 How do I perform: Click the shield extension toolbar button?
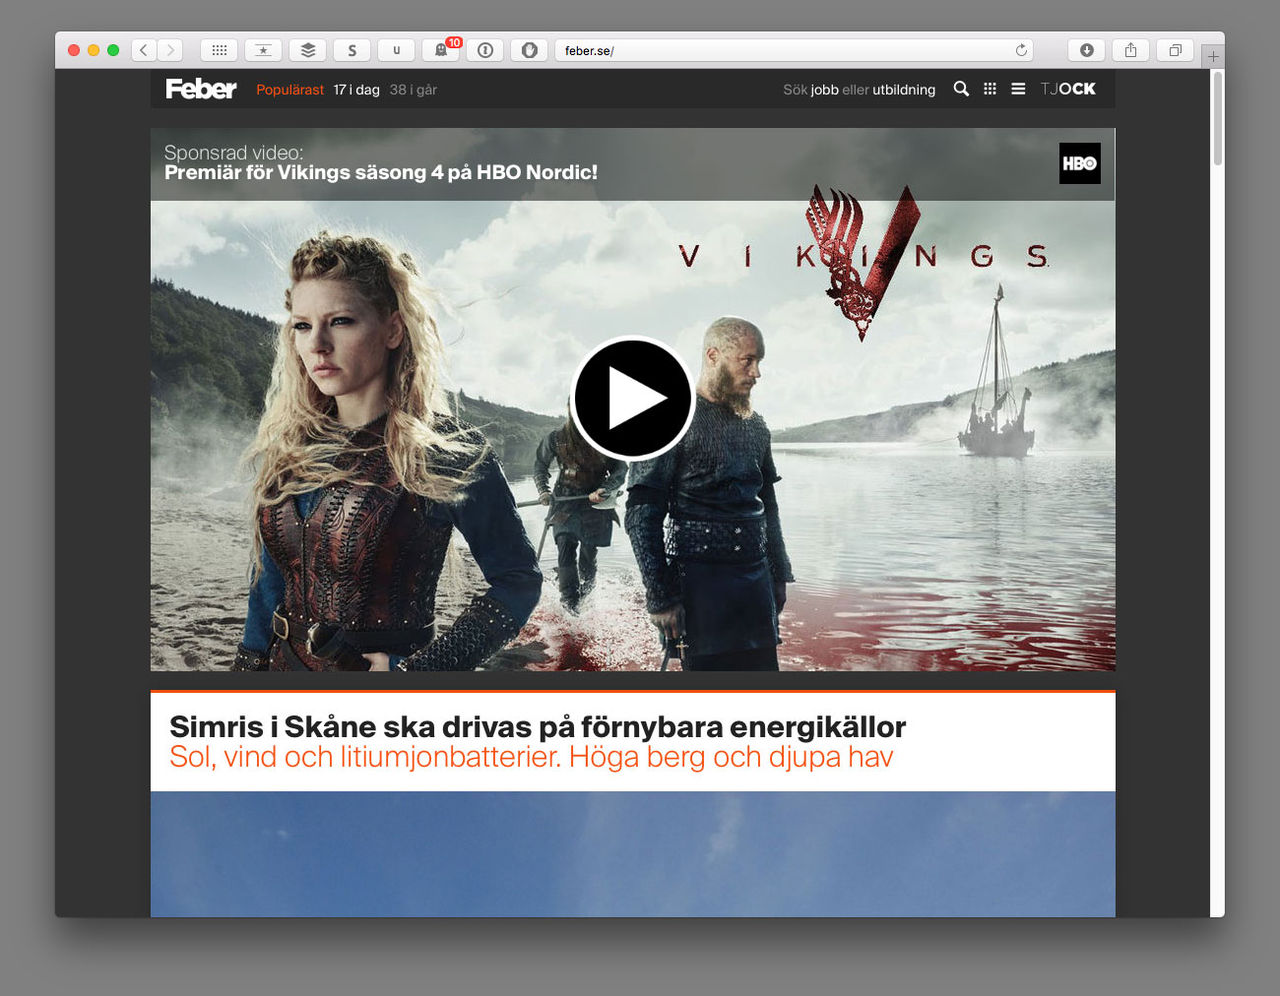click(529, 50)
